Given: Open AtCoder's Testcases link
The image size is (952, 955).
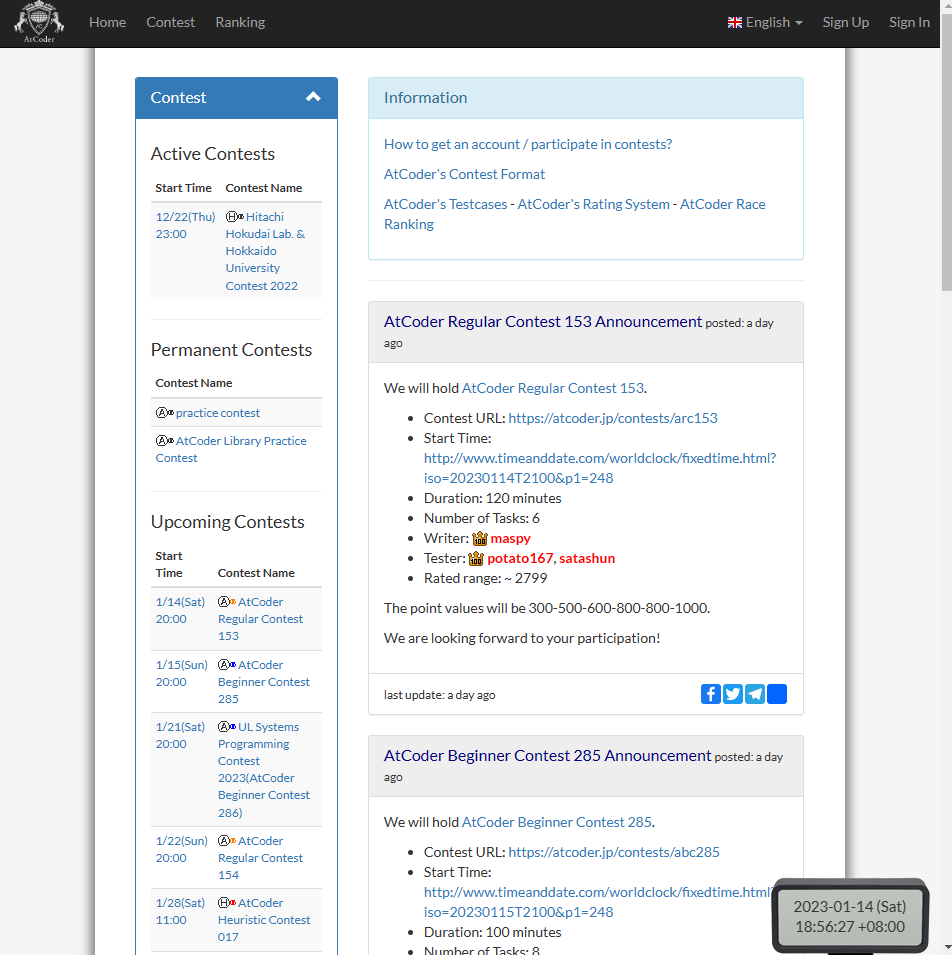Looking at the screenshot, I should coord(445,204).
